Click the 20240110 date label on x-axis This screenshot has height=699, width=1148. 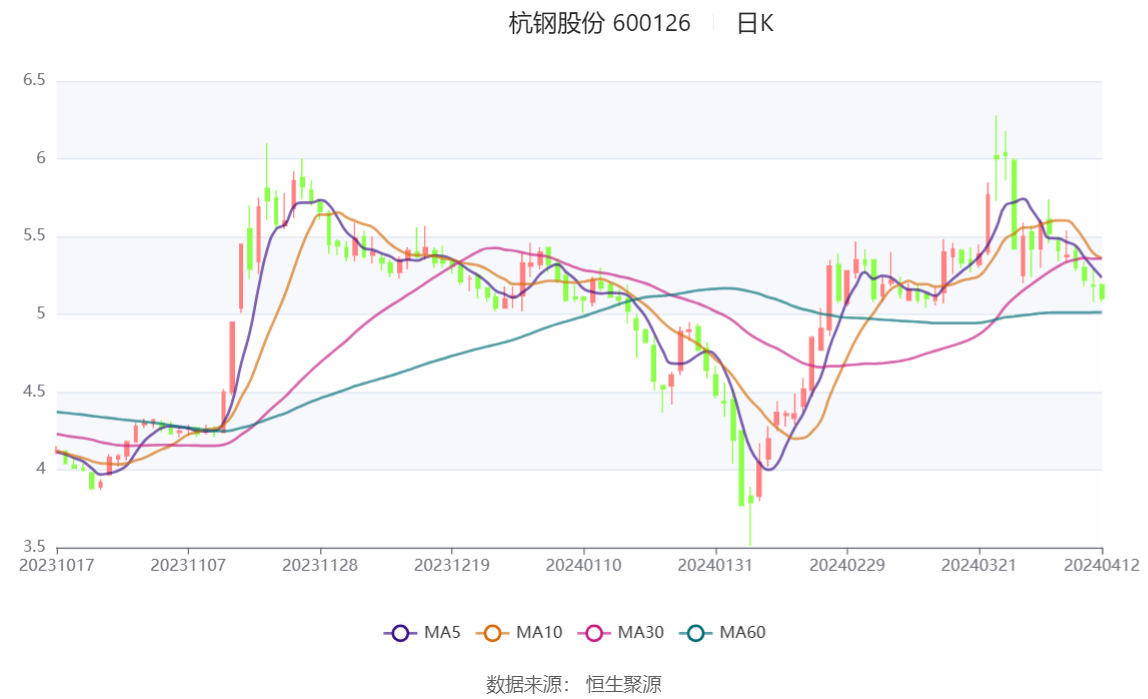583,565
